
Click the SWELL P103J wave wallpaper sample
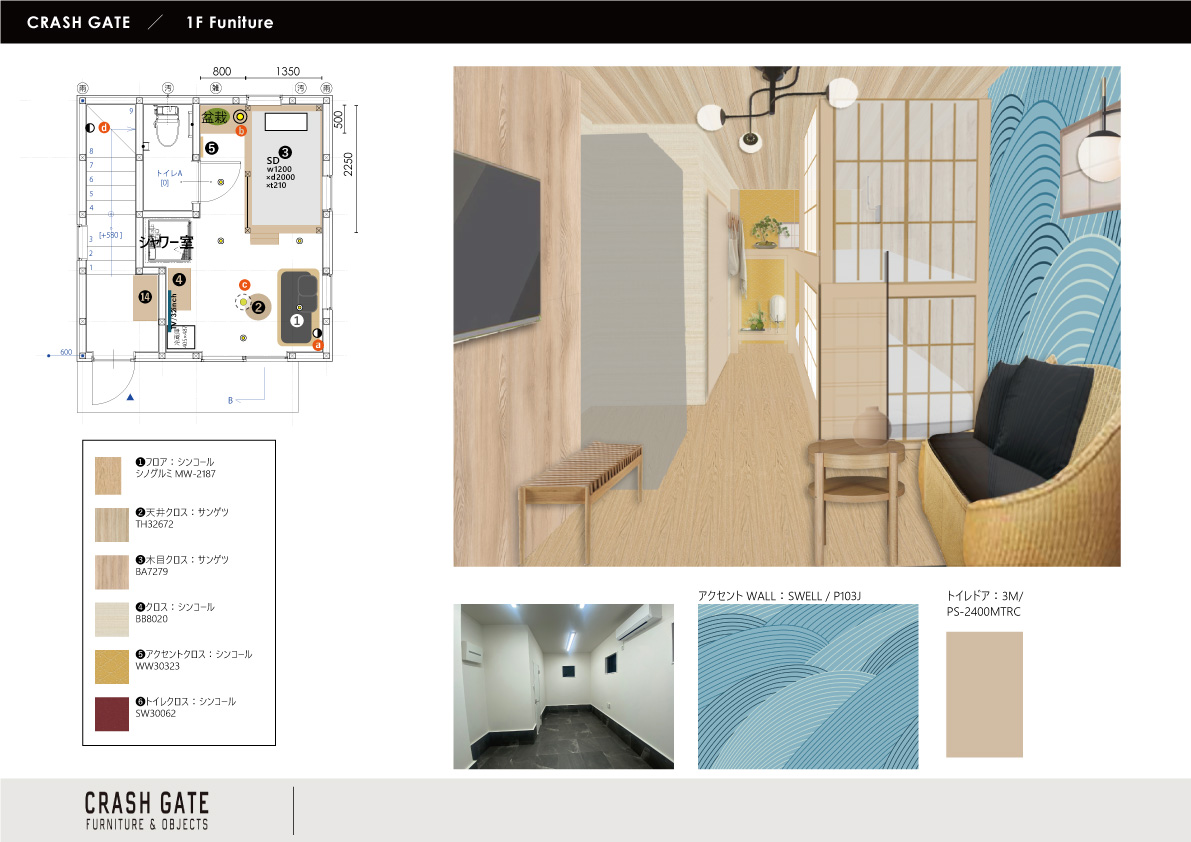click(x=807, y=686)
